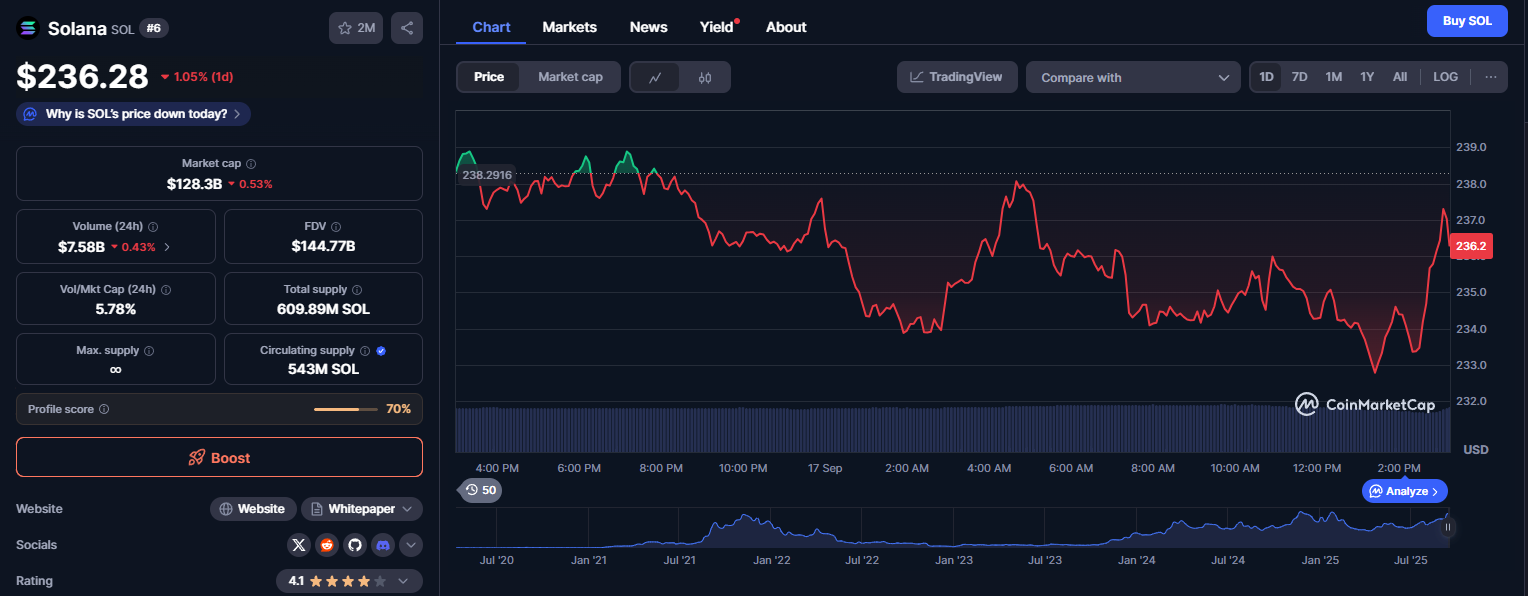
Task: Open the News tab
Action: click(648, 27)
